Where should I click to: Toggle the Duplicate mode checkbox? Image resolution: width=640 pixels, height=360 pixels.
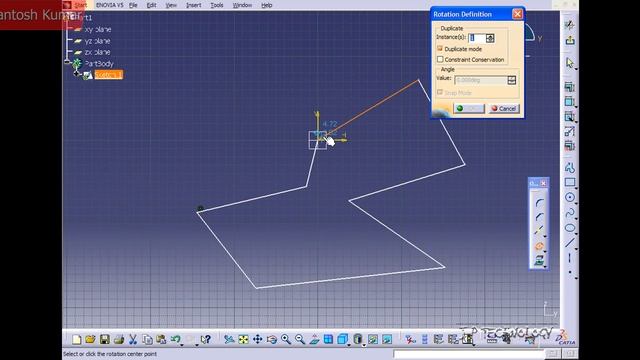(x=440, y=49)
